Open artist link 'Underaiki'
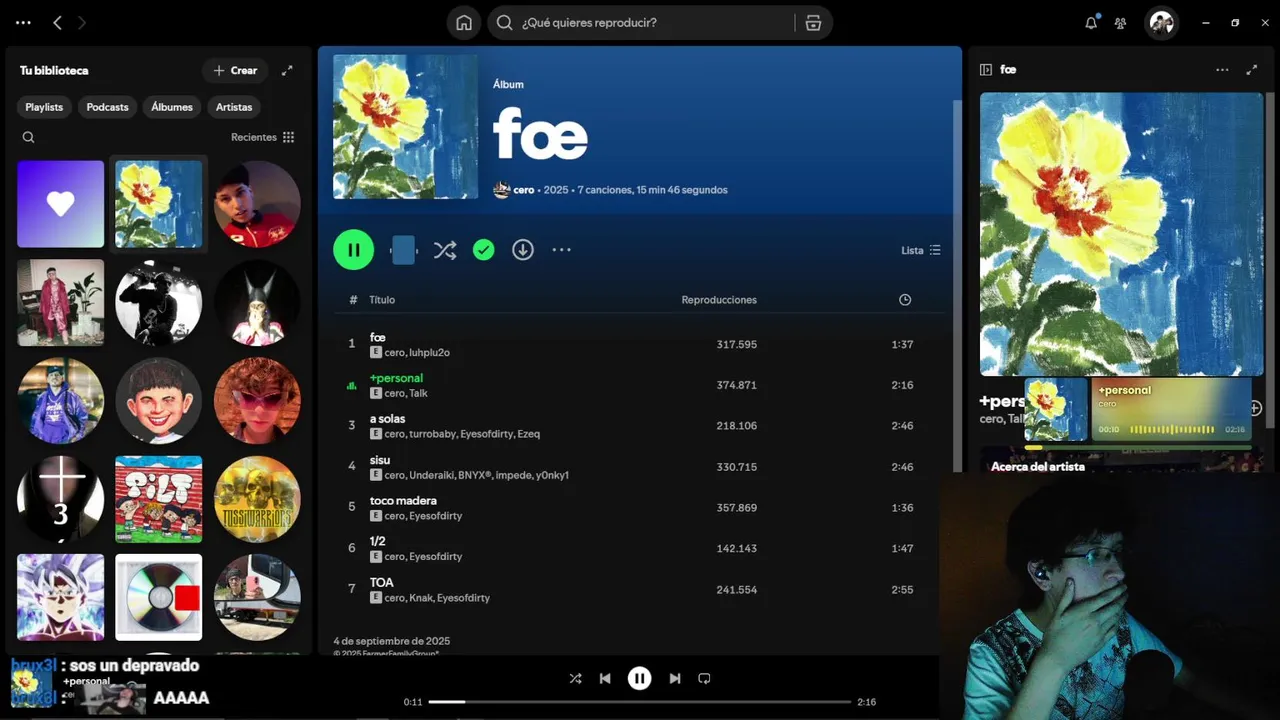Screen dimensions: 1280x720 431,475
